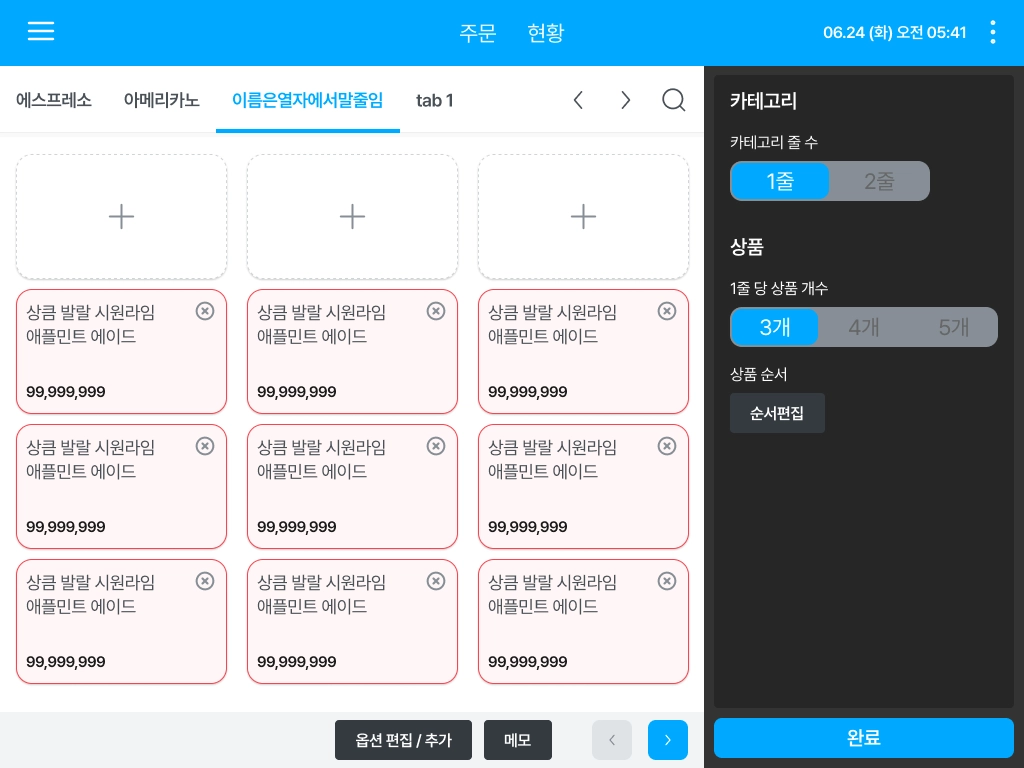This screenshot has height=768, width=1024.
Task: Click the 순서편집 button
Action: (x=777, y=413)
